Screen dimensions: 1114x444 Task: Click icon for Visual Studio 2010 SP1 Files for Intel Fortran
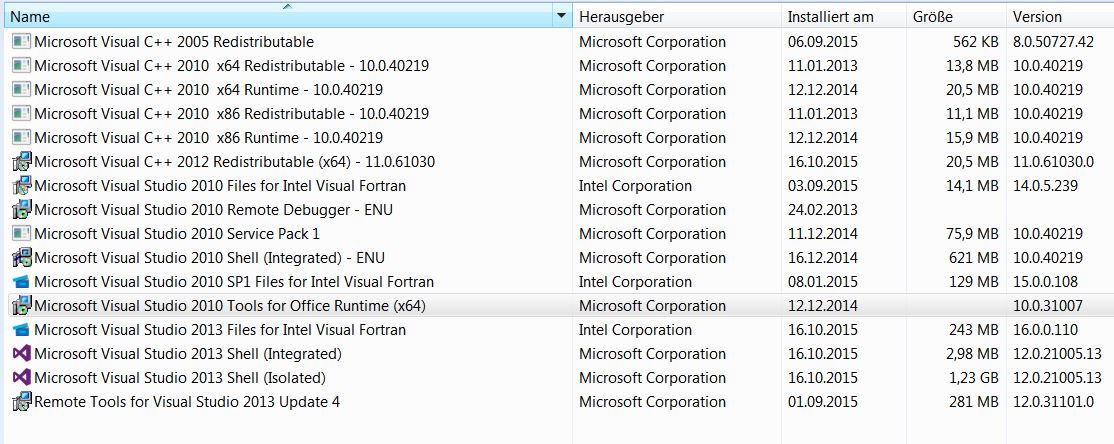click(22, 282)
